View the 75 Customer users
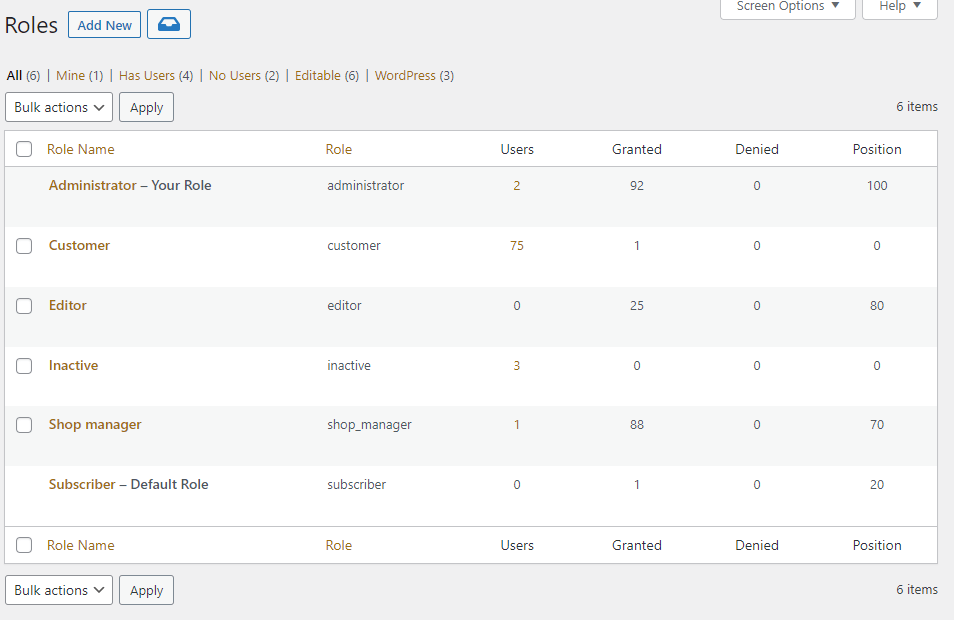Screen dimensions: 954x620 point(517,245)
